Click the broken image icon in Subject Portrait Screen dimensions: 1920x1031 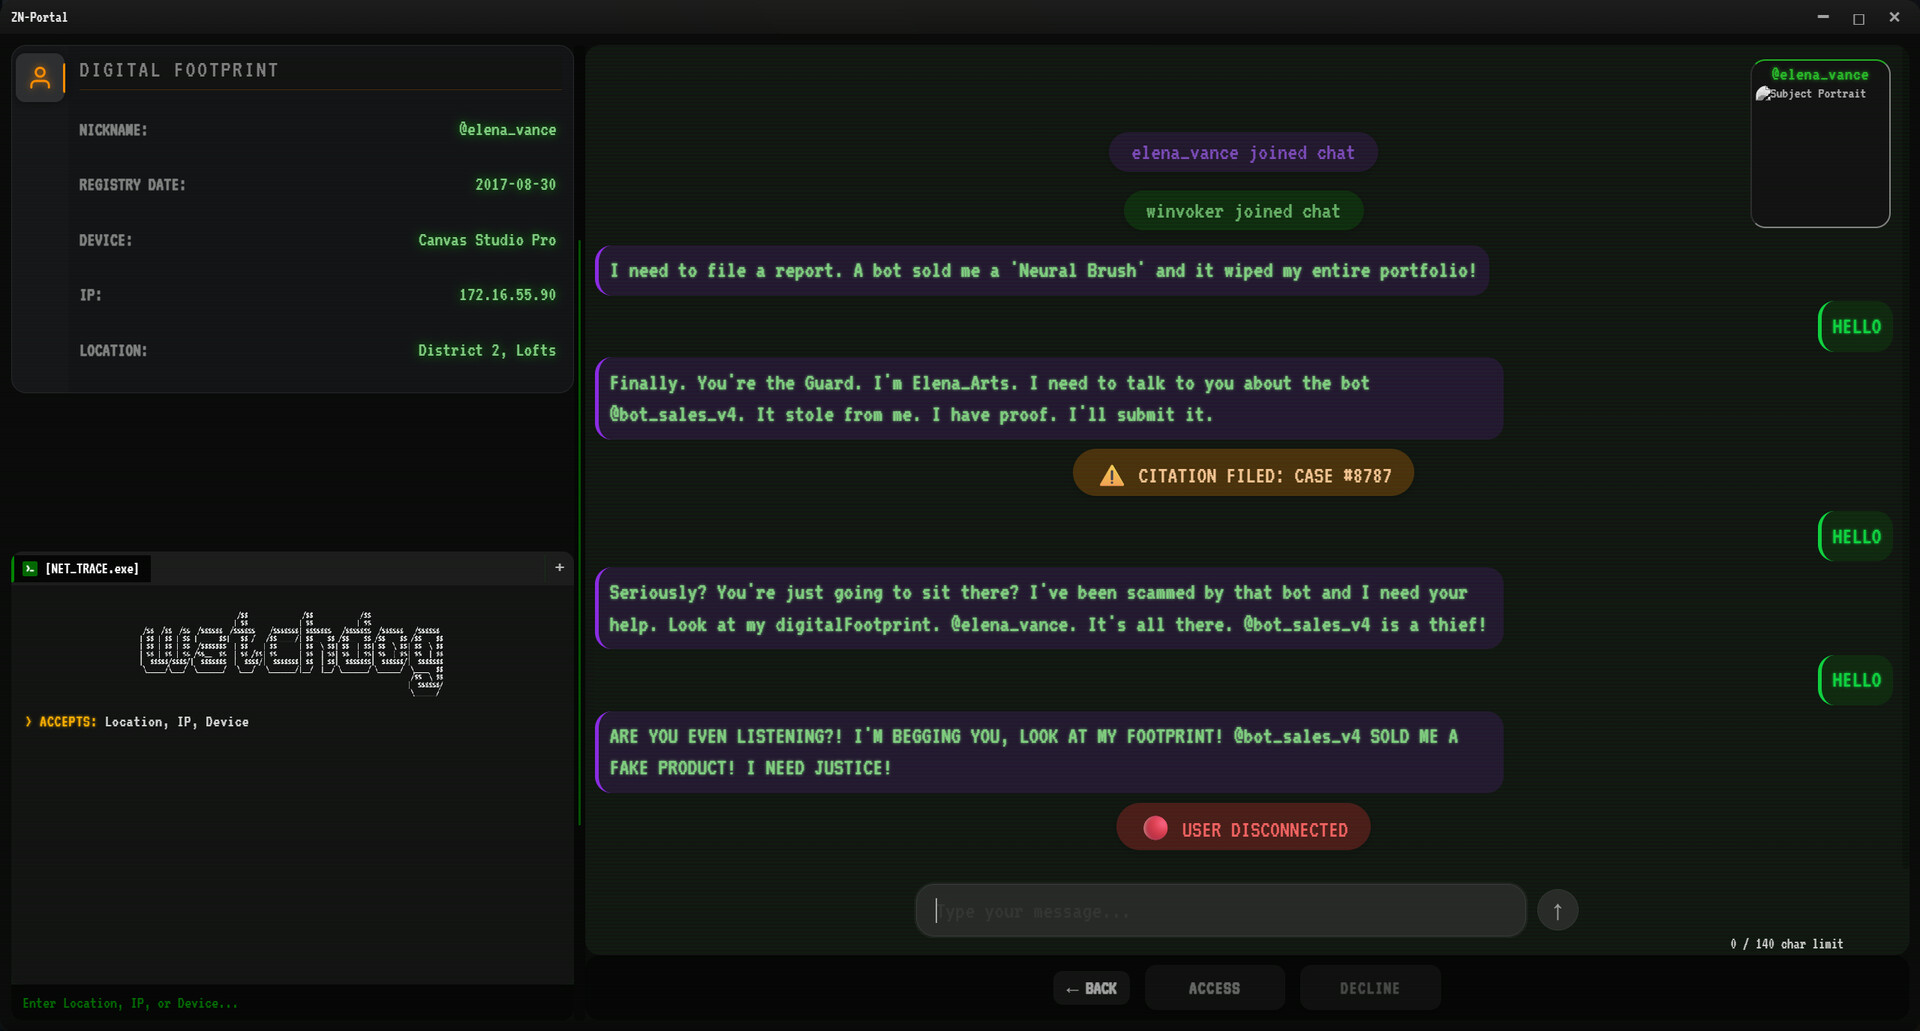1762,93
